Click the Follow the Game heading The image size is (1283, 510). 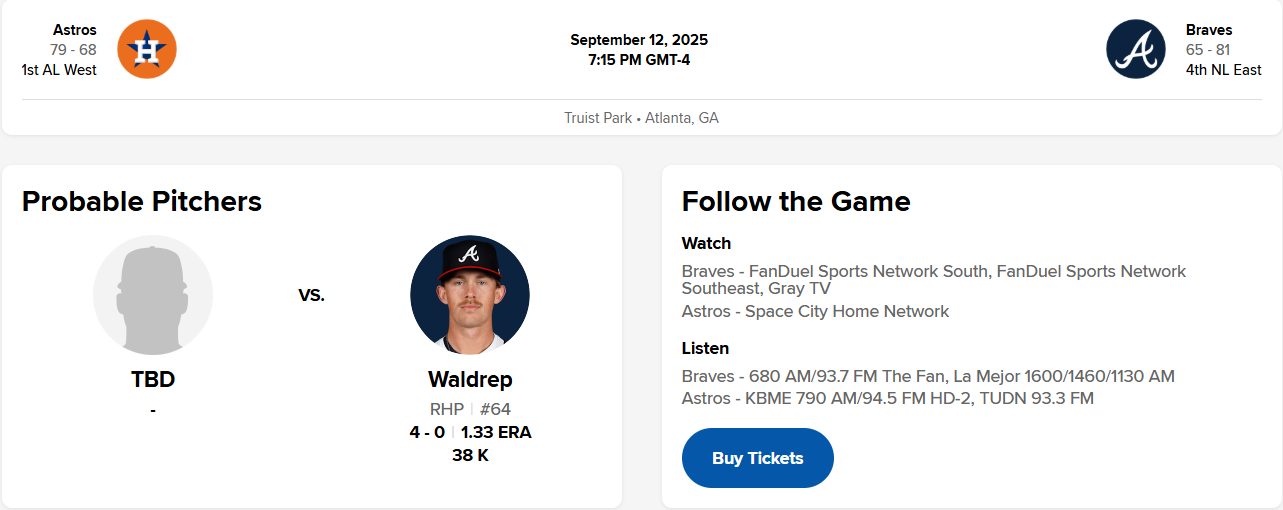tap(796, 201)
